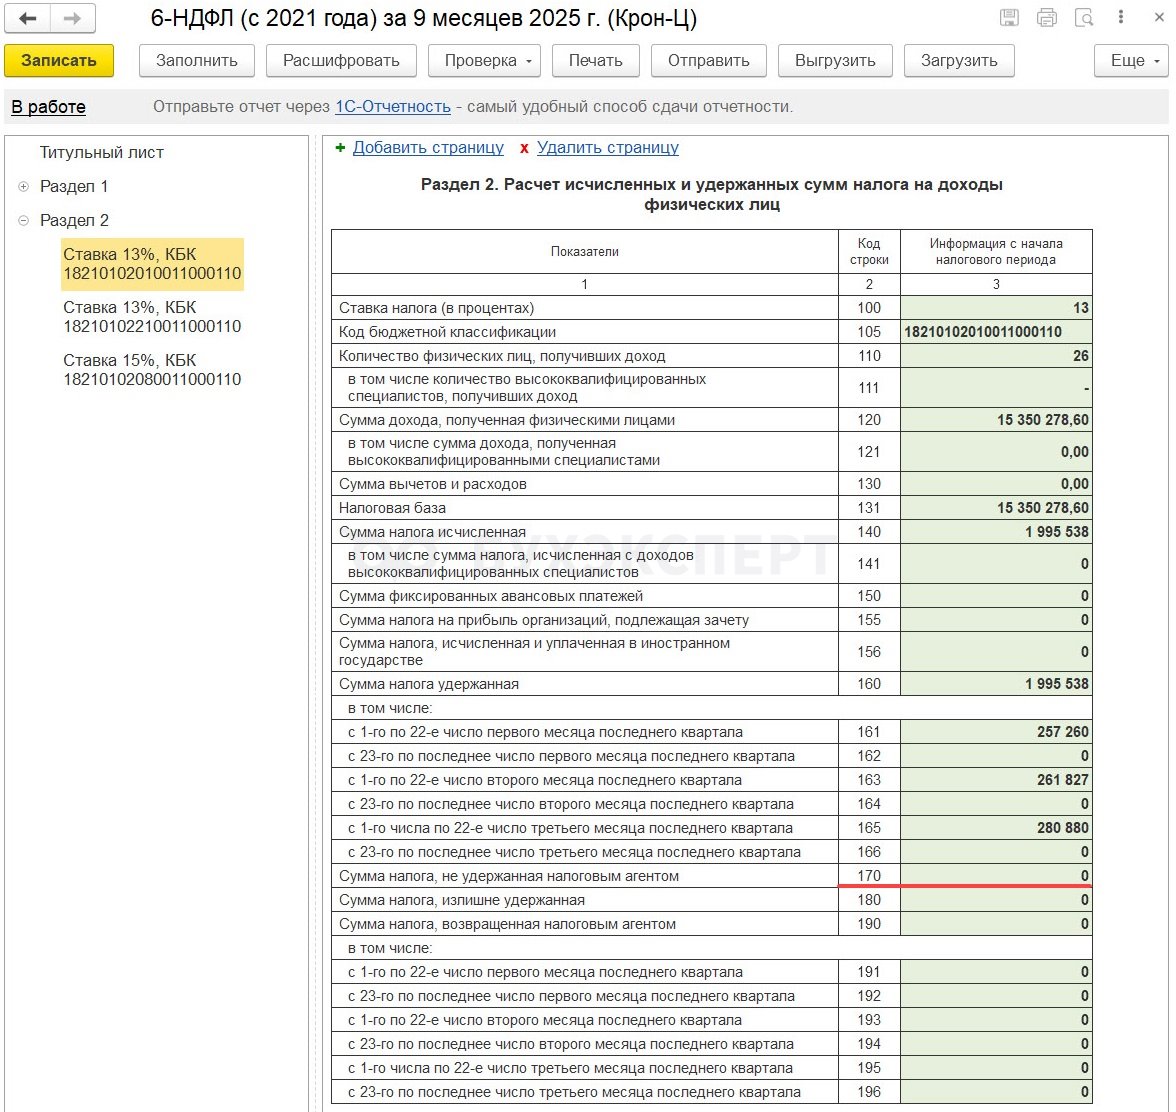Screen dimensions: 1176x1112
Task: Click green plus icon to add page
Action: click(x=340, y=148)
